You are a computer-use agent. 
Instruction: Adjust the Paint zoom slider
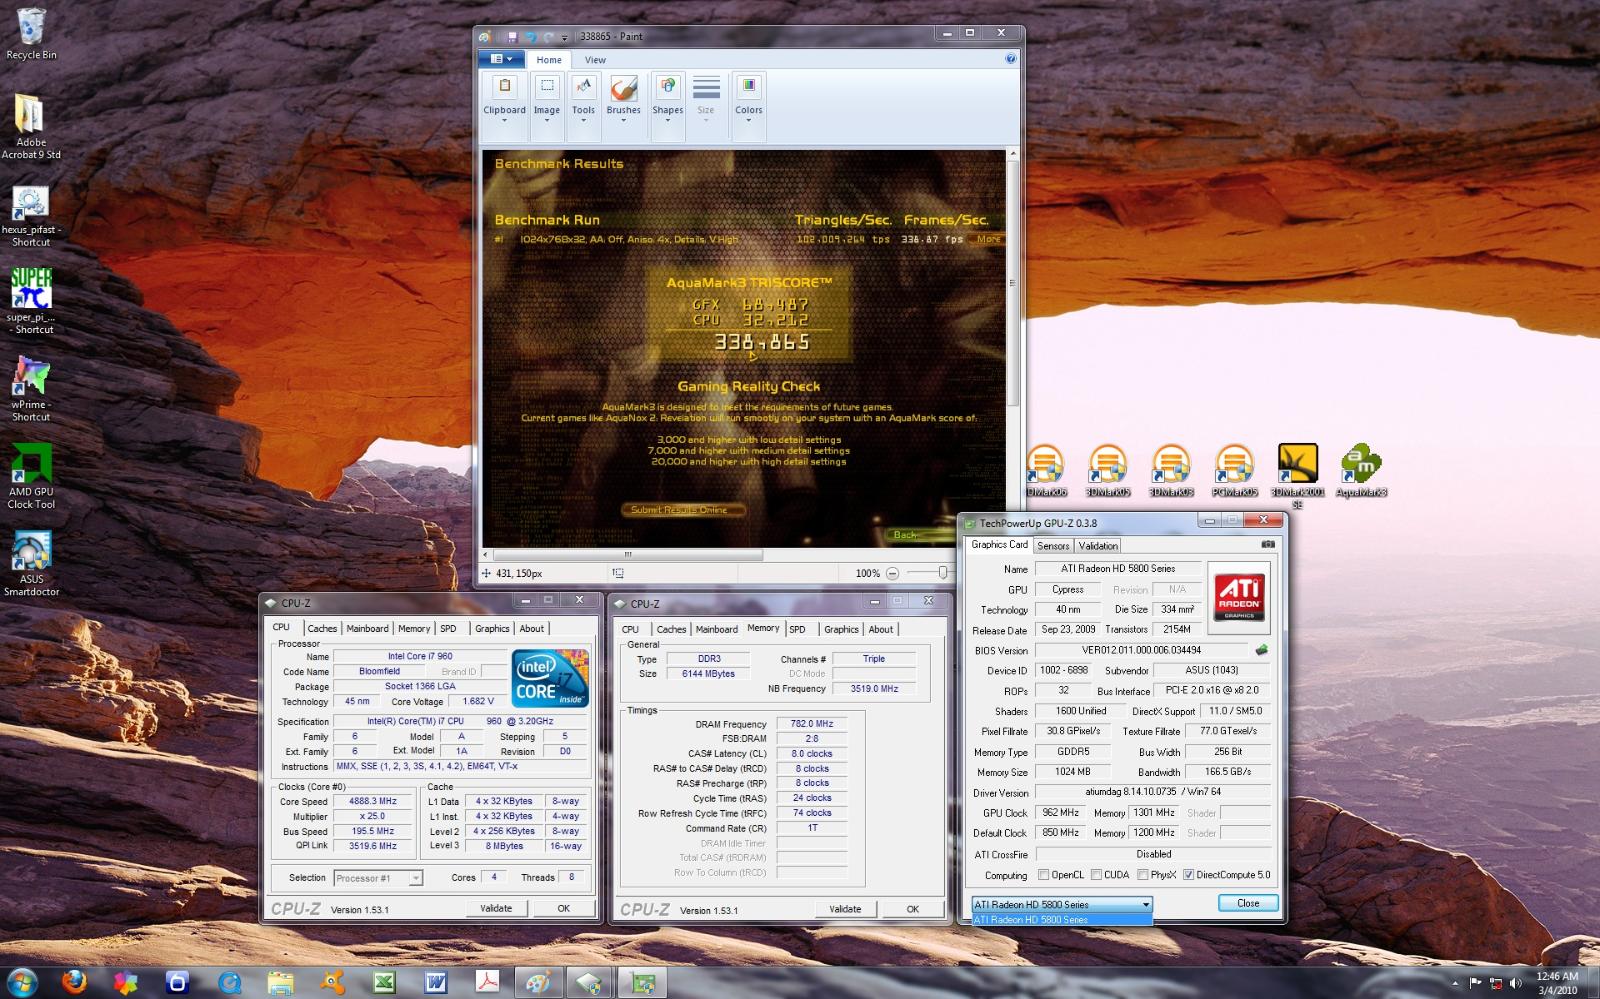942,572
